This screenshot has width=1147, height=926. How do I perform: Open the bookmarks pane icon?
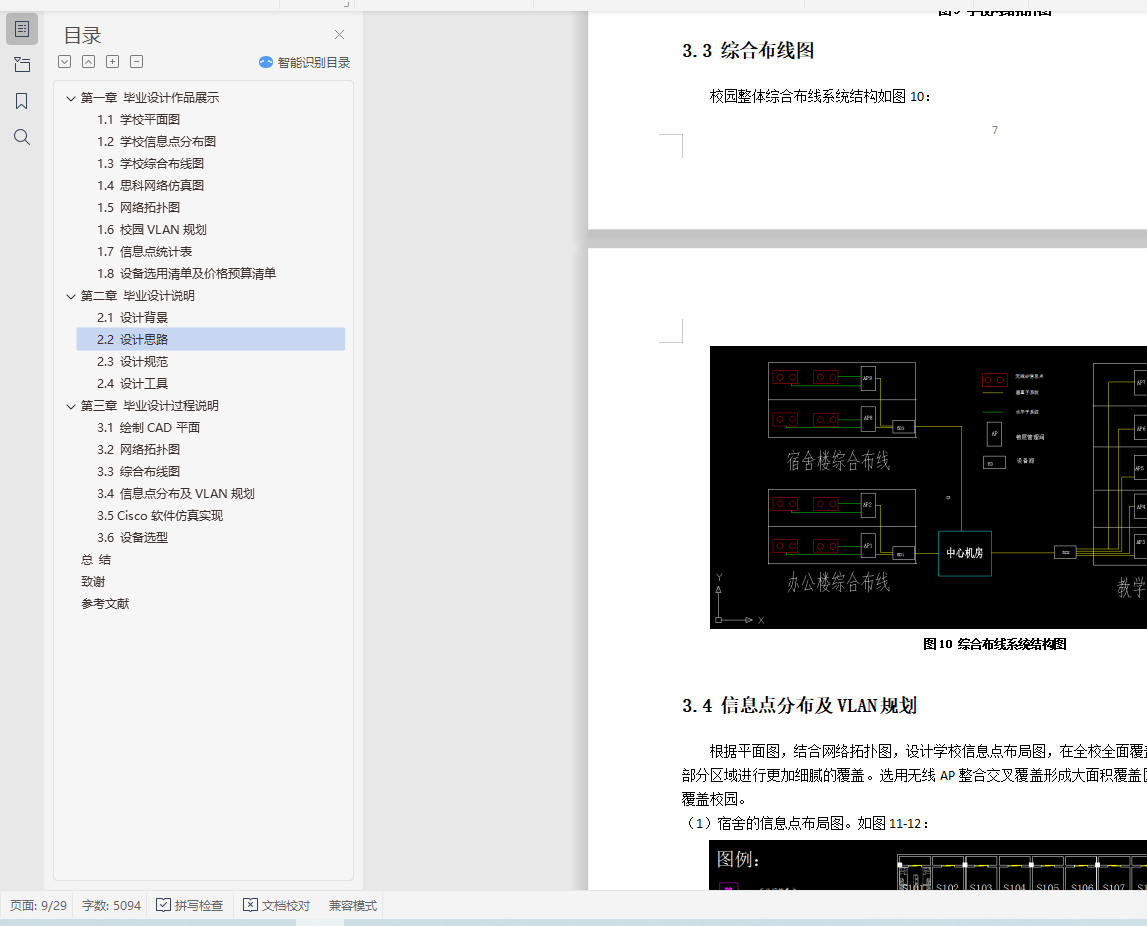22,101
